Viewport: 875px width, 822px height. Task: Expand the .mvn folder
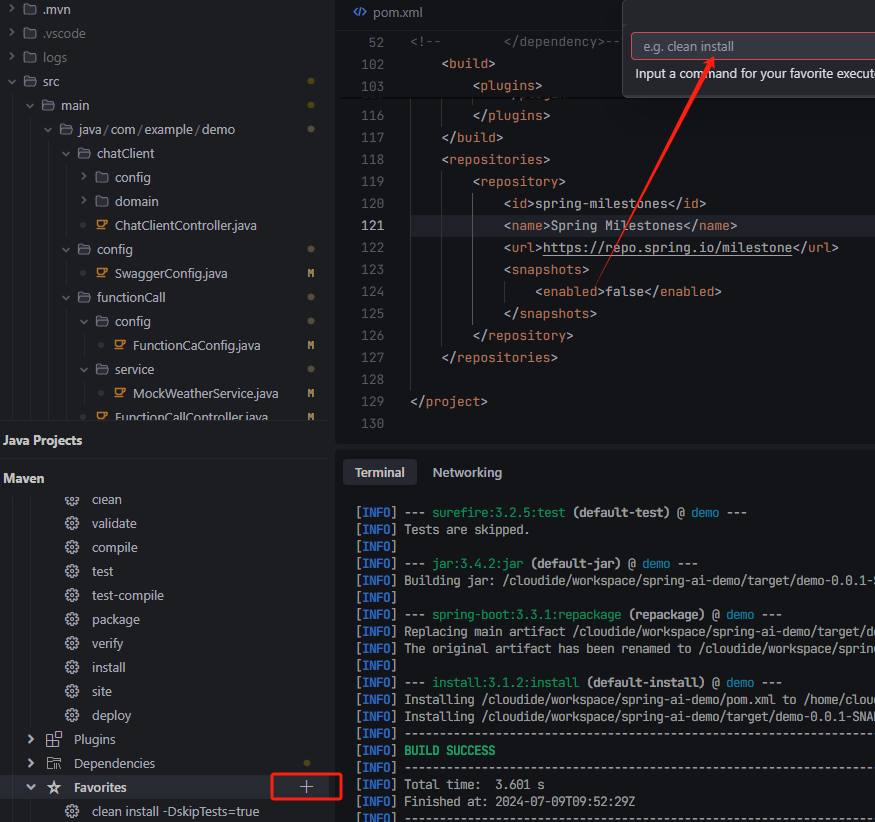11,9
